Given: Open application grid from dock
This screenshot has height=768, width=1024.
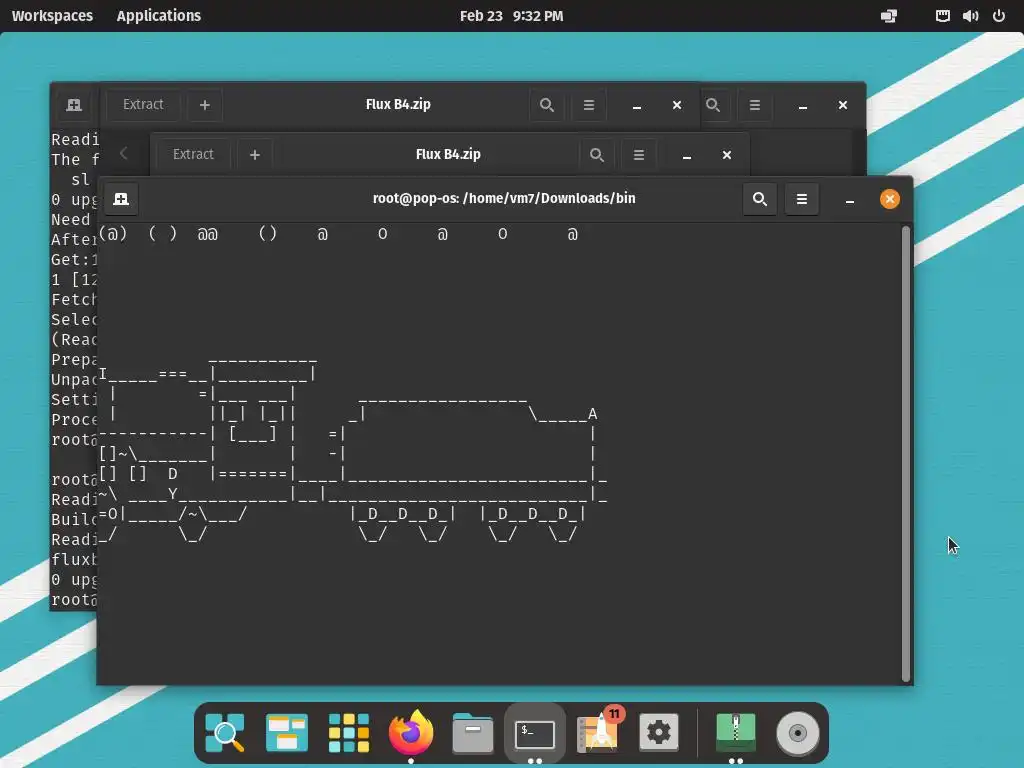Looking at the screenshot, I should point(349,733).
